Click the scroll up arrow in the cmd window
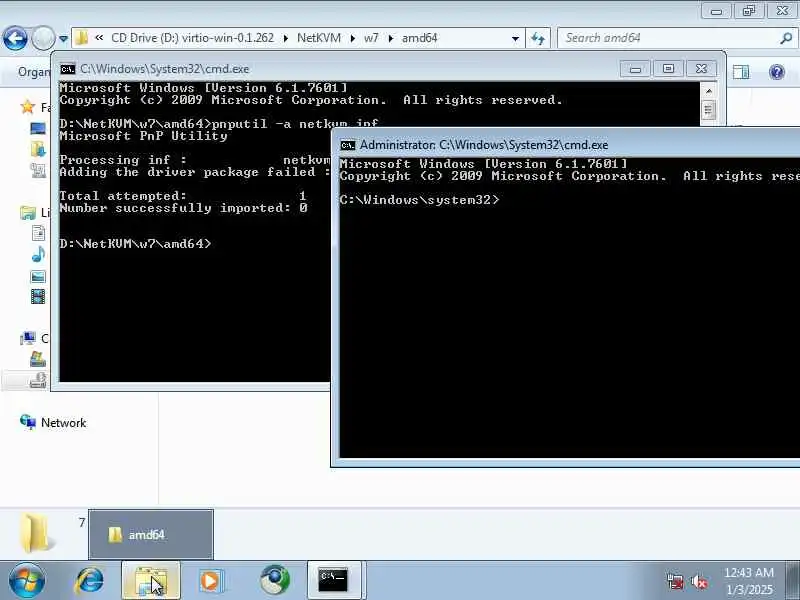Screen dimensions: 800x600 pos(708,91)
